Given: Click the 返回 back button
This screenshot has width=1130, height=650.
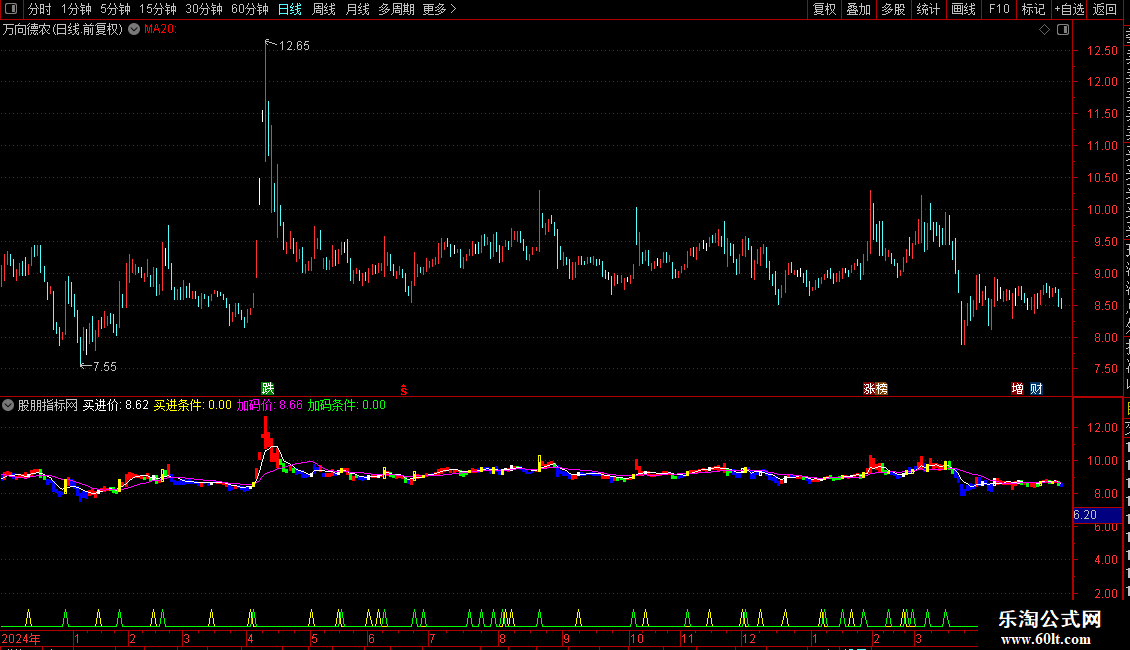Looking at the screenshot, I should click(1104, 9).
